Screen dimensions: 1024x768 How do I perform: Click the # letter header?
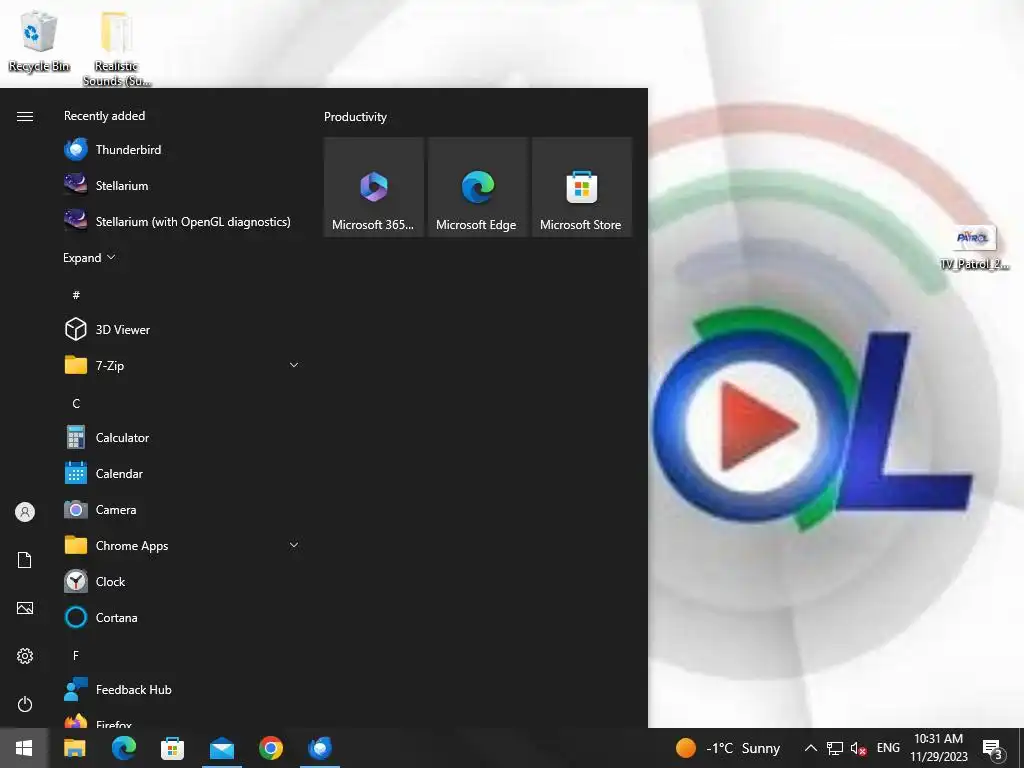pos(76,295)
